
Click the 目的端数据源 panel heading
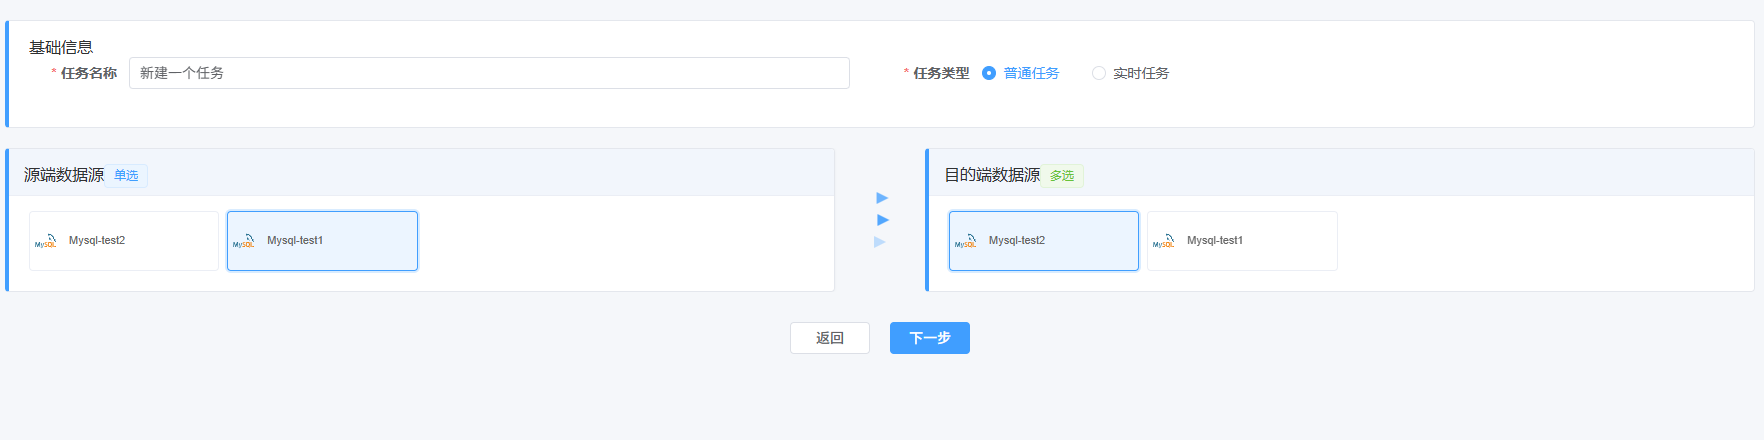(x=992, y=175)
